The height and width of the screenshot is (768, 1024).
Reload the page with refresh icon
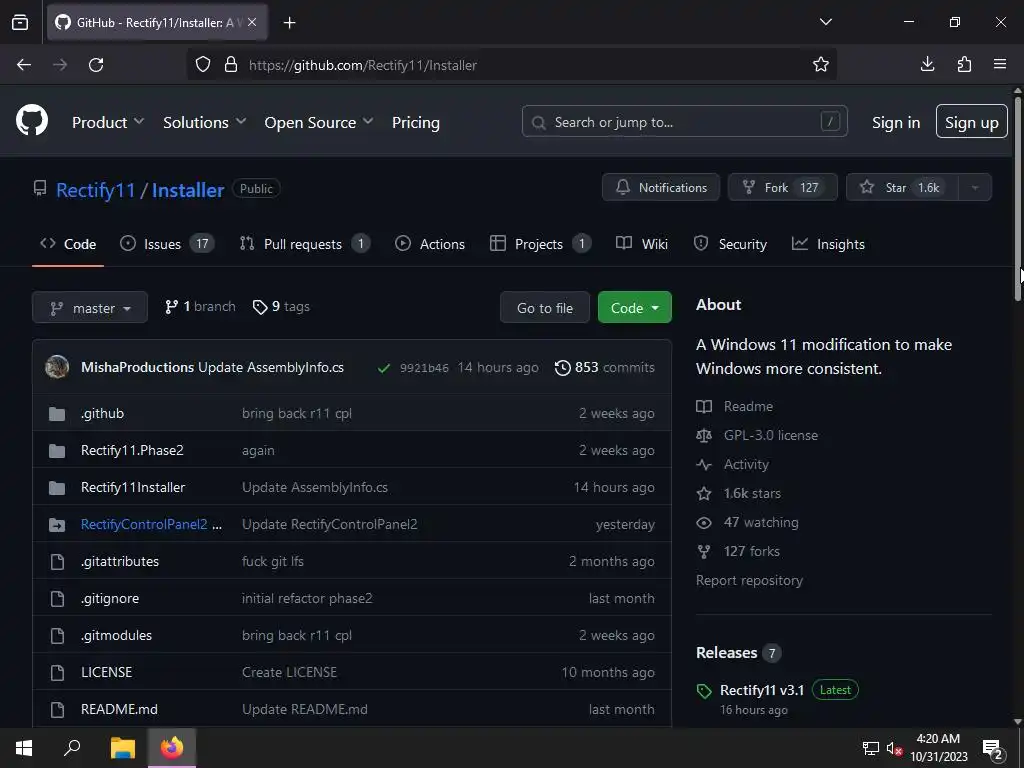(x=96, y=65)
